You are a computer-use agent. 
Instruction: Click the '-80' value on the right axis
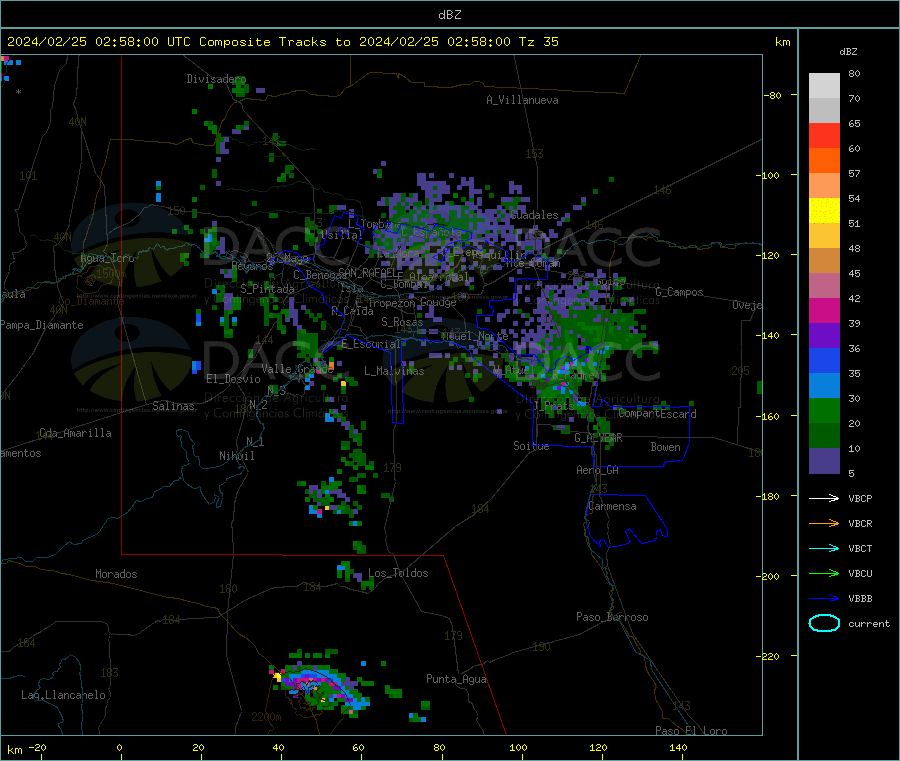tap(772, 95)
